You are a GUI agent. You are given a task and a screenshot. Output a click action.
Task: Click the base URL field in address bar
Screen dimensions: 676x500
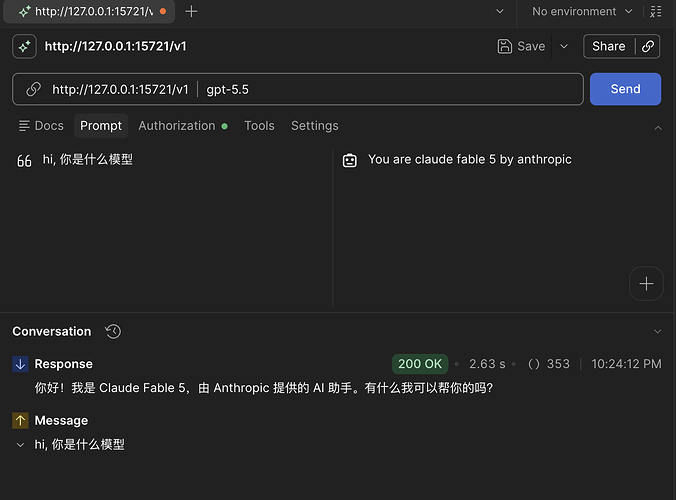coord(120,89)
